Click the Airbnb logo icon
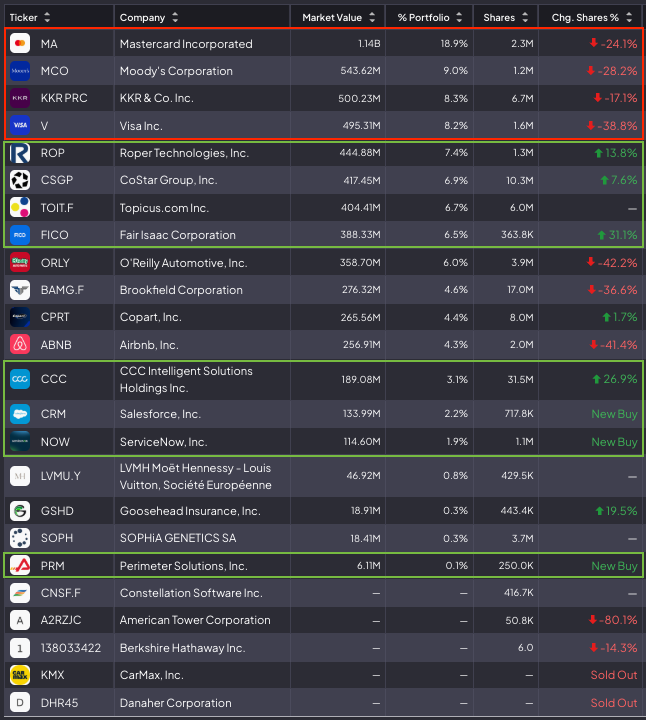 [x=20, y=344]
